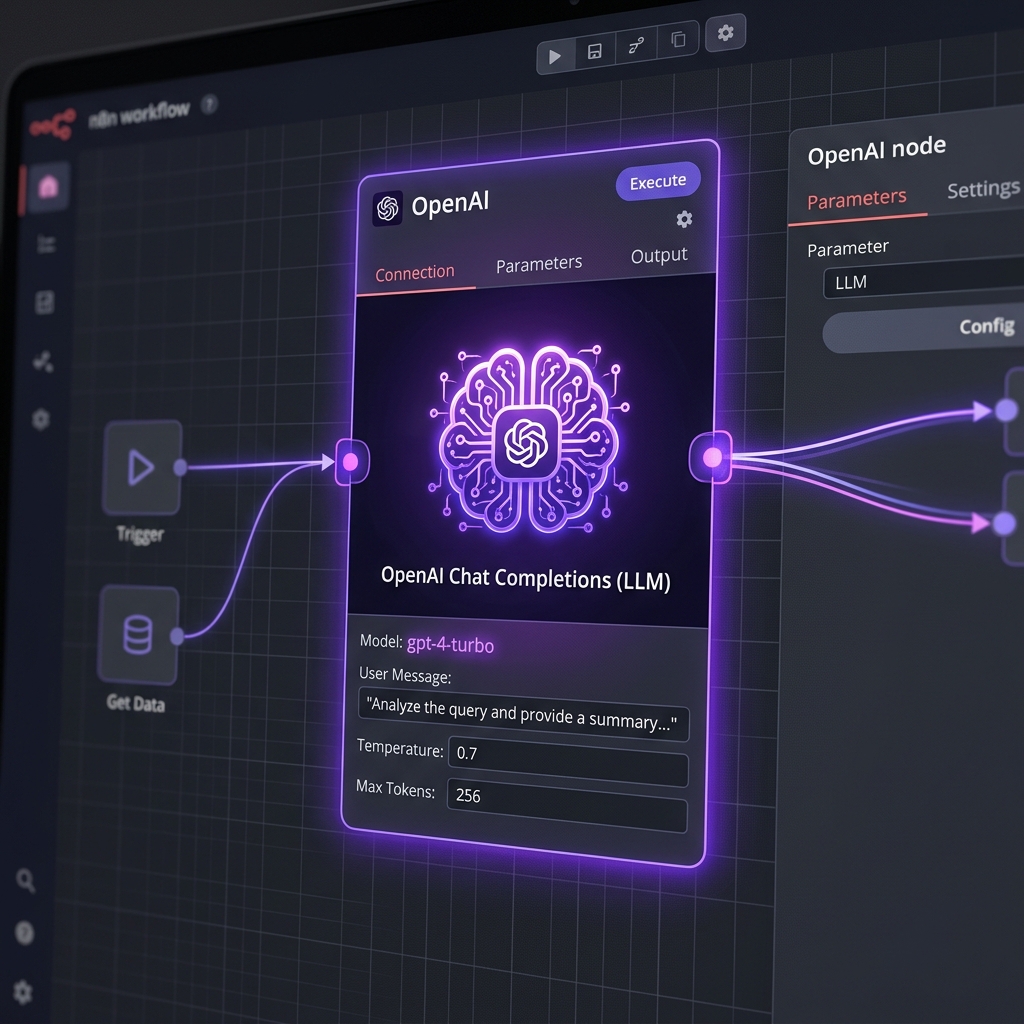Save the workflow using the floppy icon
Image resolution: width=1024 pixels, height=1024 pixels.
coord(594,51)
